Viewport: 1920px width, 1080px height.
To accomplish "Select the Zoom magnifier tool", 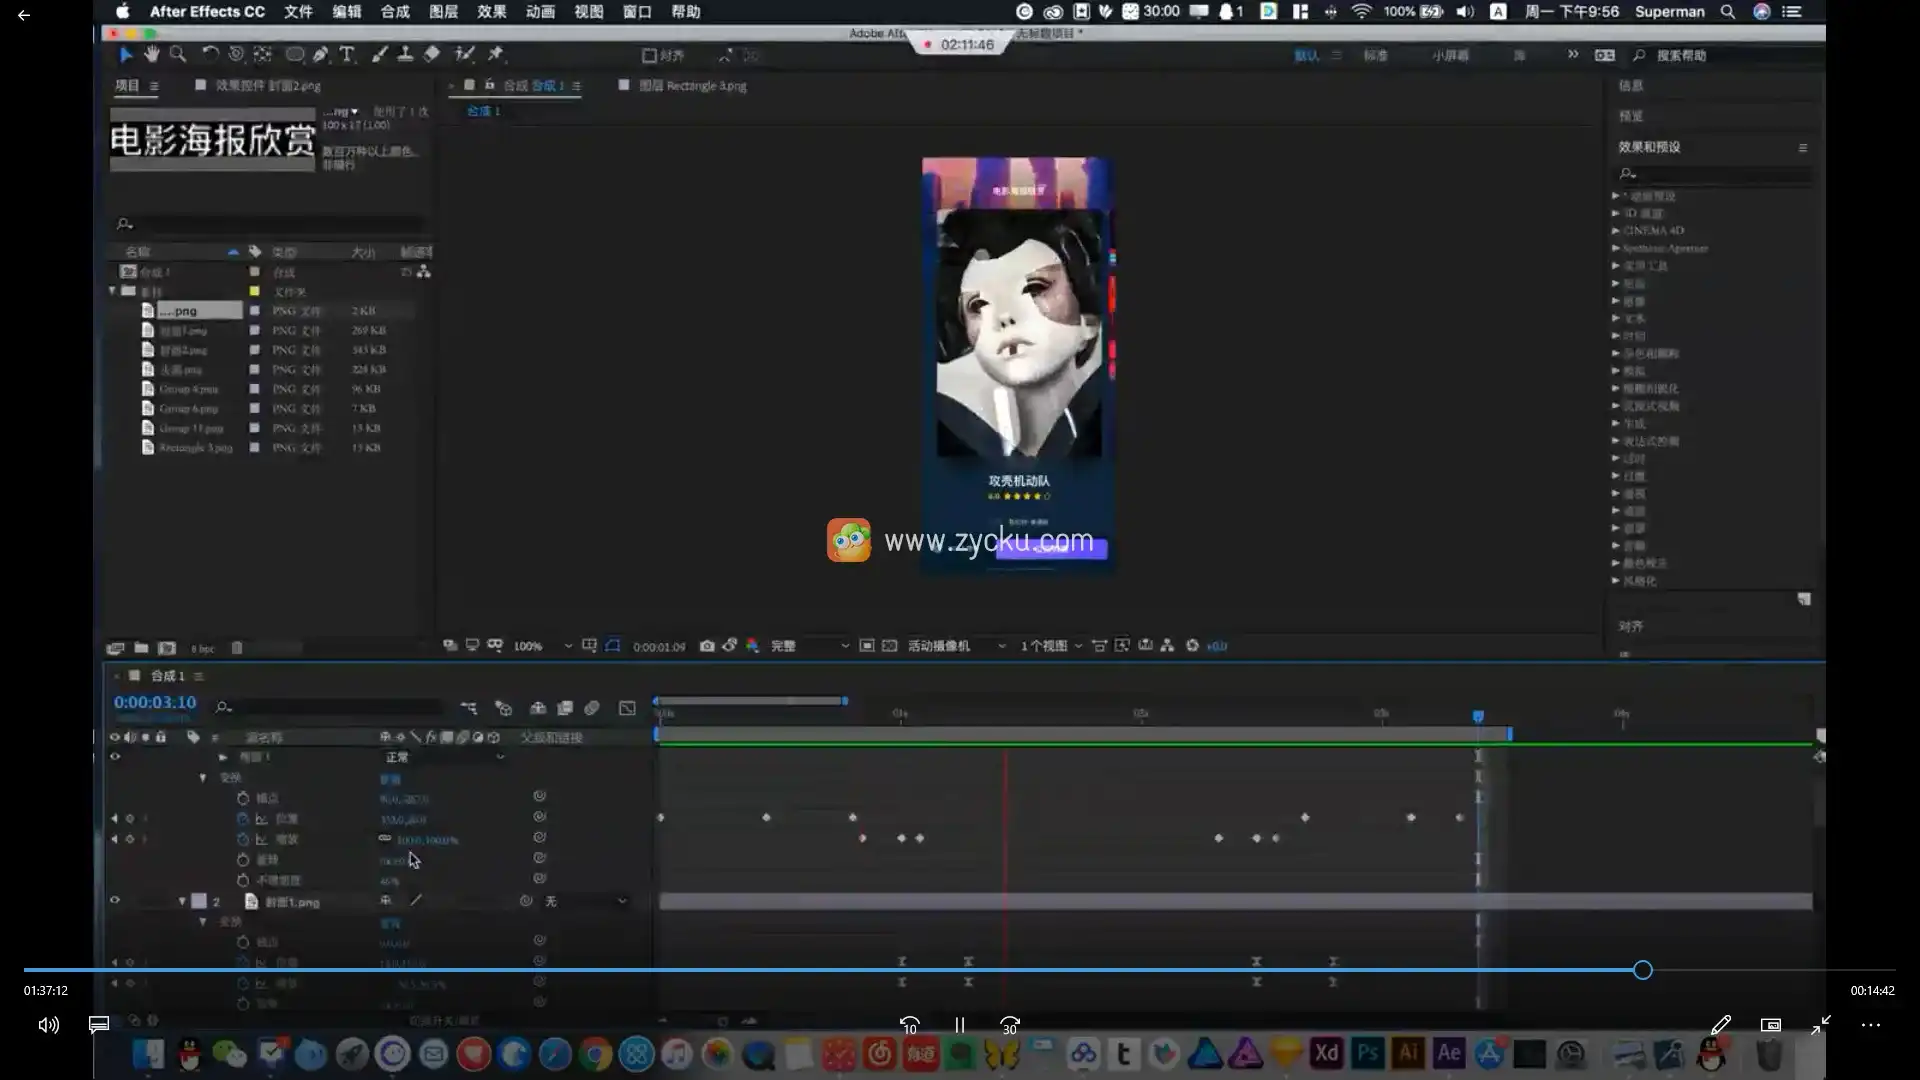I will click(x=178, y=54).
